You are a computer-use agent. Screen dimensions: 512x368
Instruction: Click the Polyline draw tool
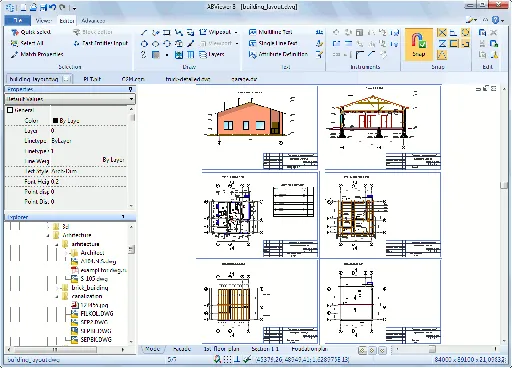155,32
